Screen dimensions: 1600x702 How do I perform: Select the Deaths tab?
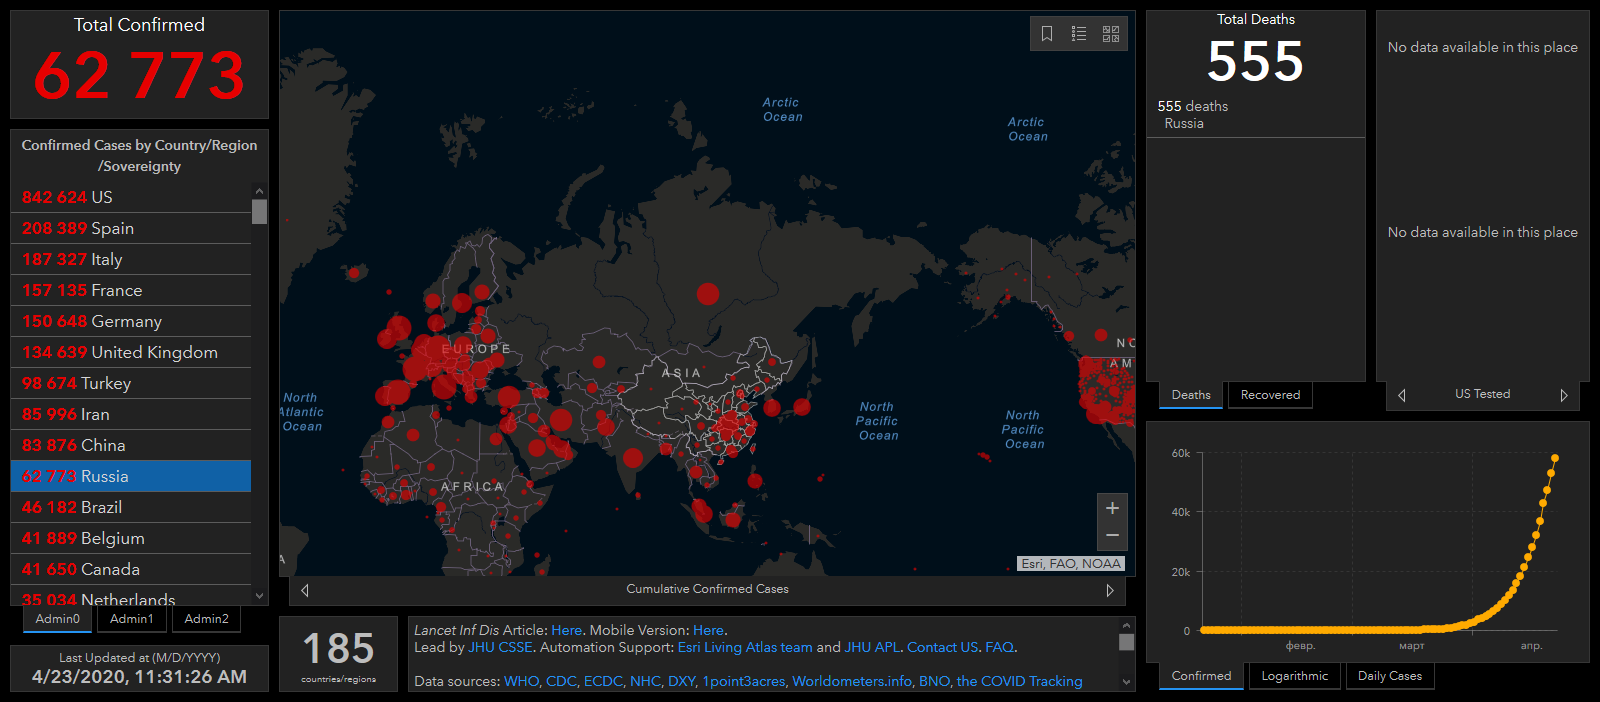click(x=1191, y=395)
